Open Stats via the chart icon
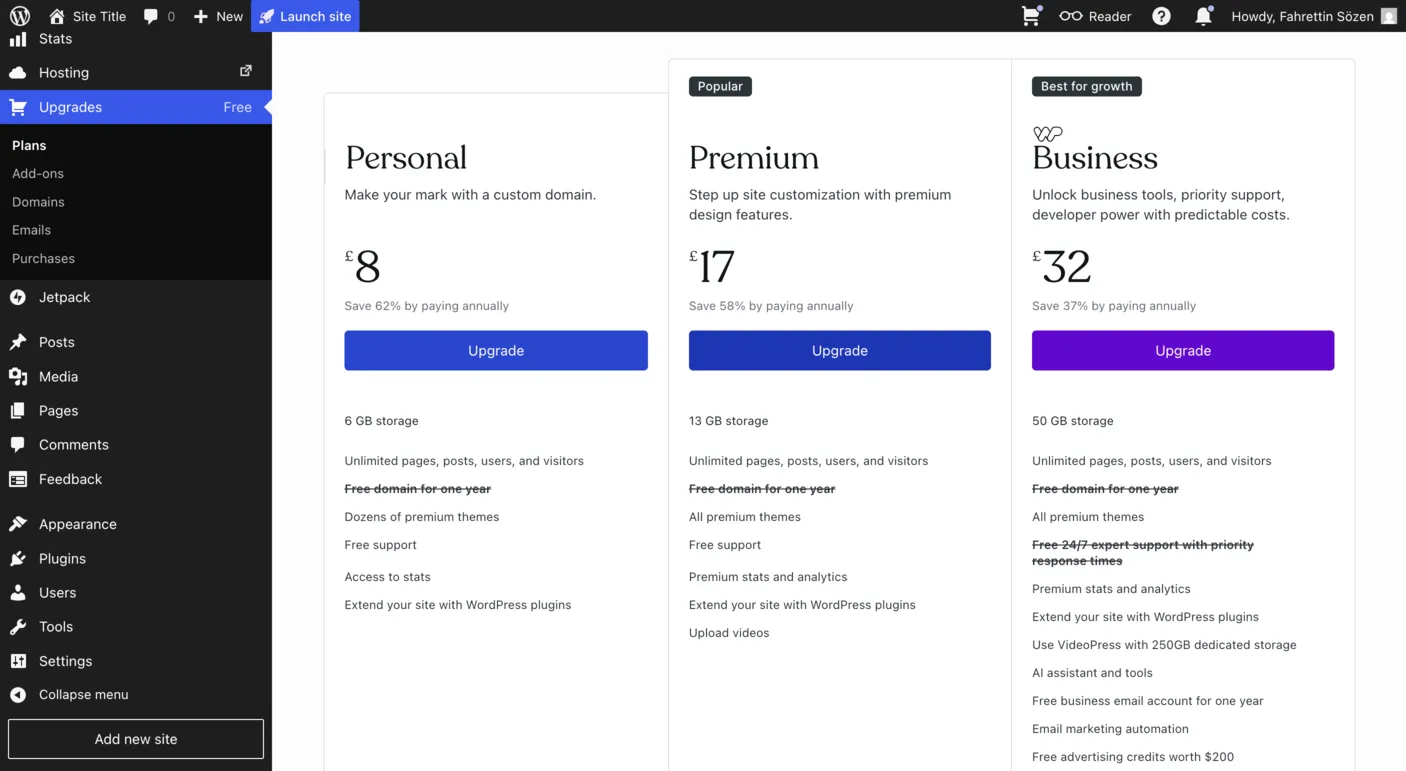The image size is (1406, 771). click(17, 38)
